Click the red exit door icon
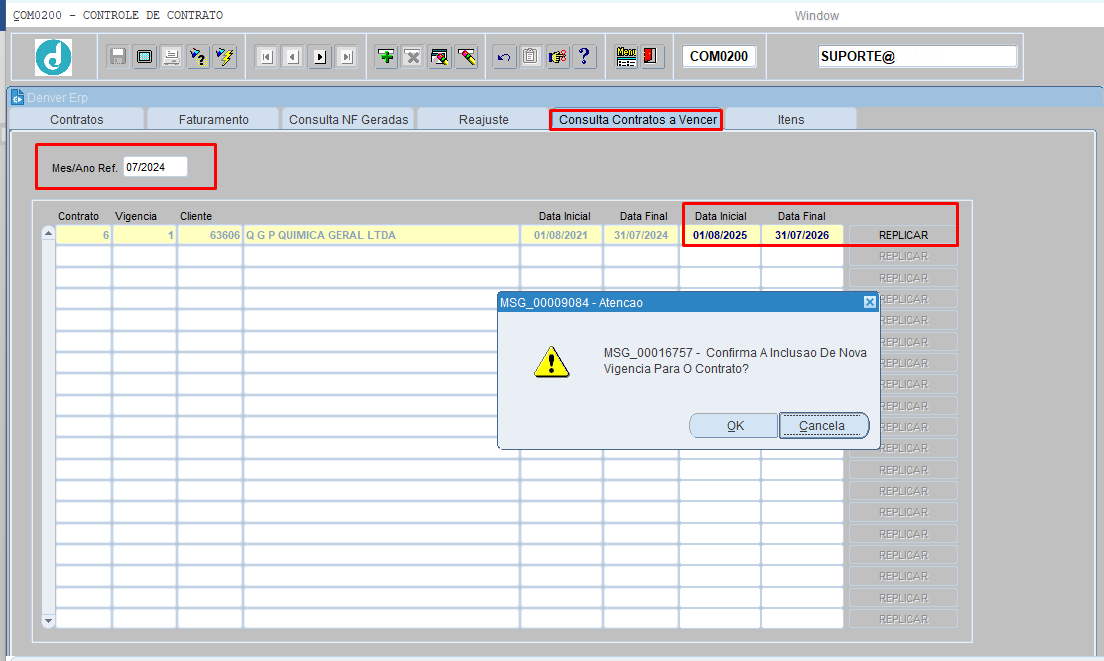Screen dimensions: 1104x661 click(651, 57)
